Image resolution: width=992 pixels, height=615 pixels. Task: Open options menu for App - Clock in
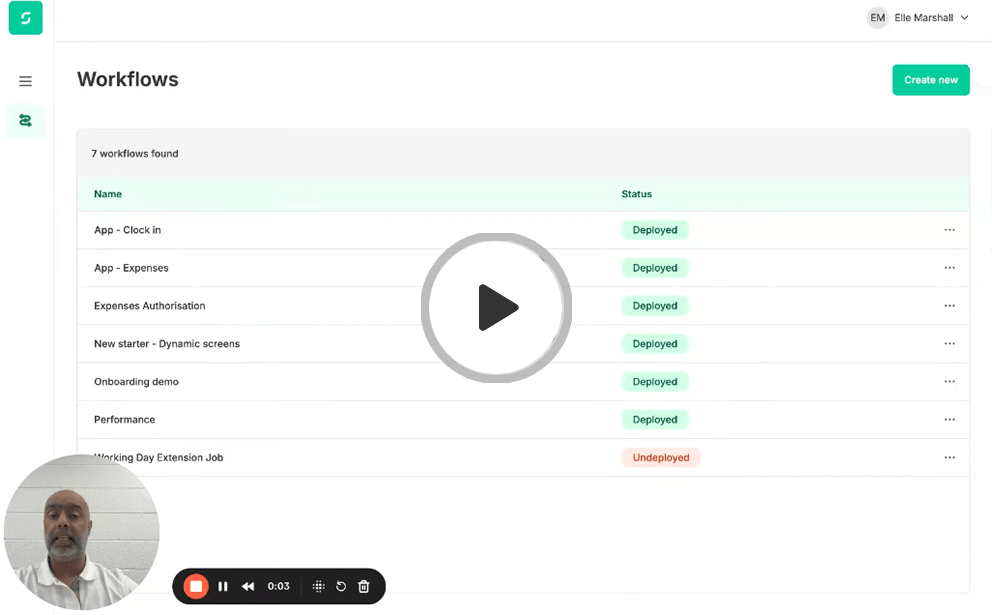pos(949,230)
